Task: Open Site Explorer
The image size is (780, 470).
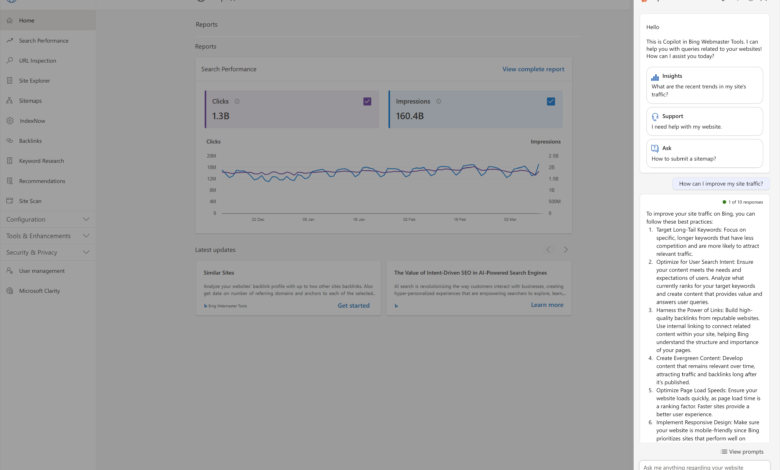Action: point(48,81)
